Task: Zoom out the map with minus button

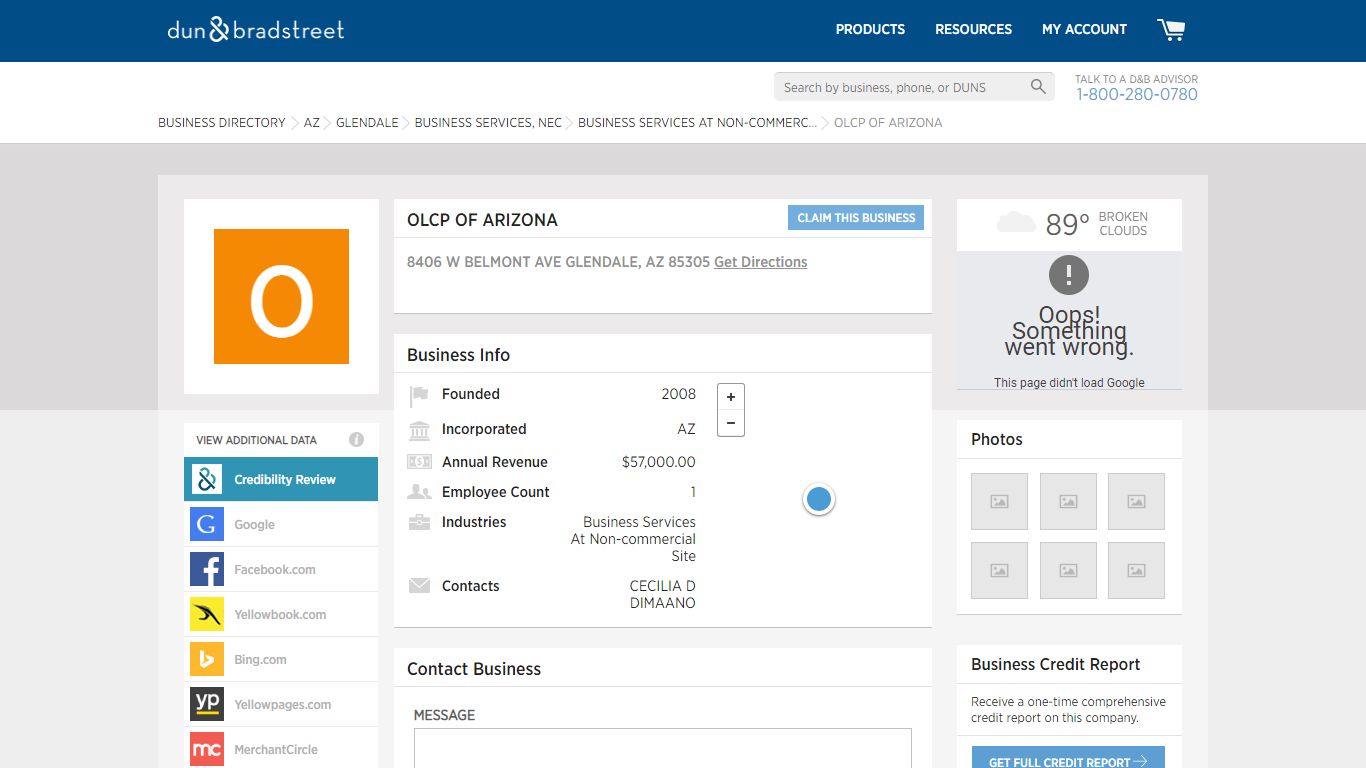Action: coord(731,423)
